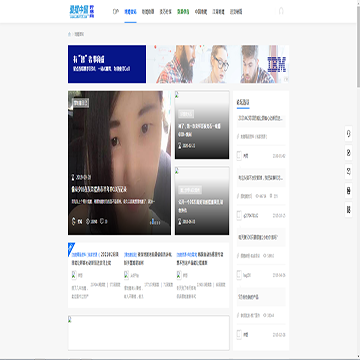This screenshot has height=360, width=360.
Task: Click the third floating side toolbar button
Action: click(349, 172)
